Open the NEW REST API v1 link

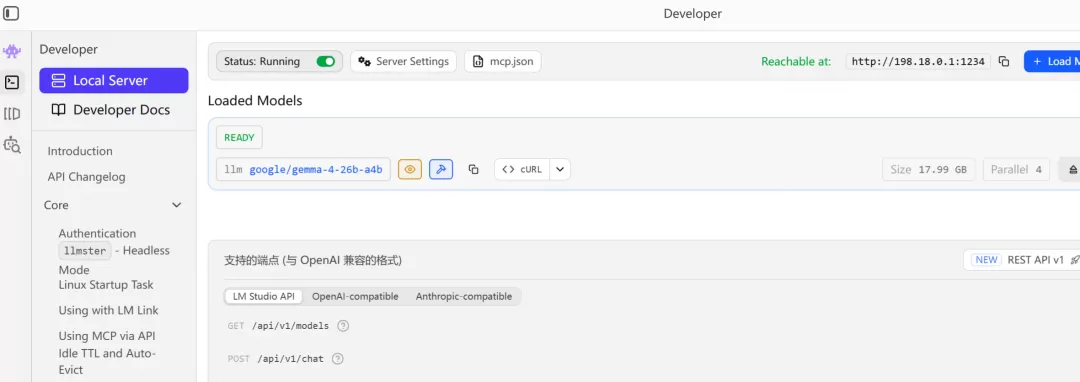1021,260
